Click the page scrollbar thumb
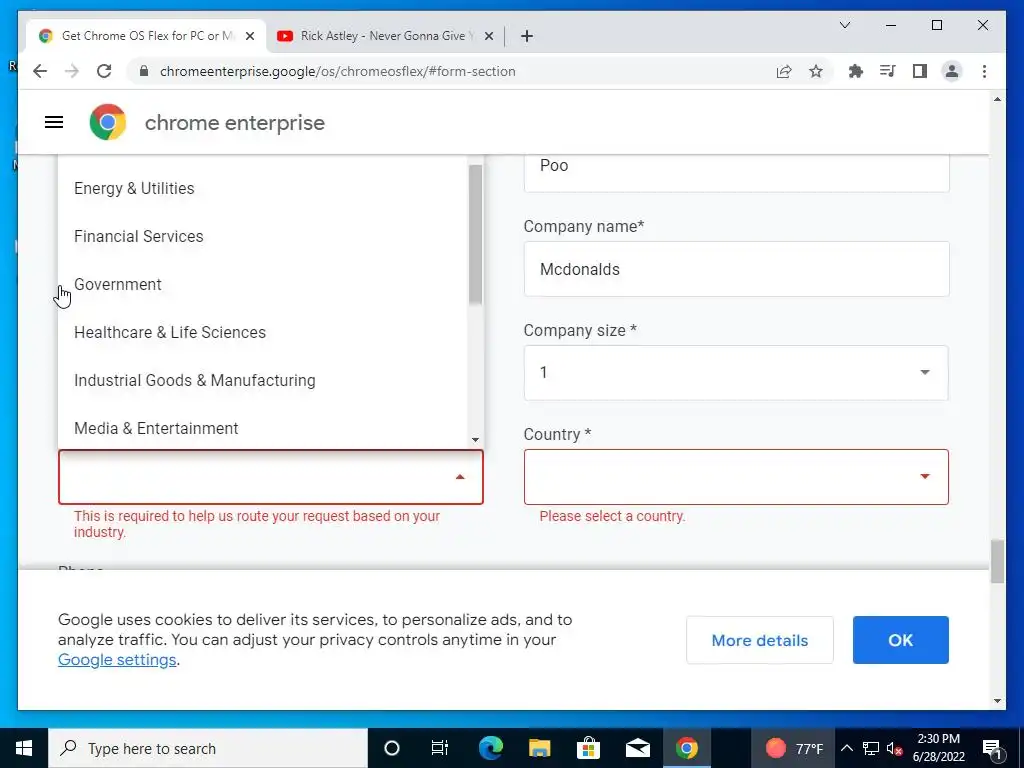 [x=997, y=561]
